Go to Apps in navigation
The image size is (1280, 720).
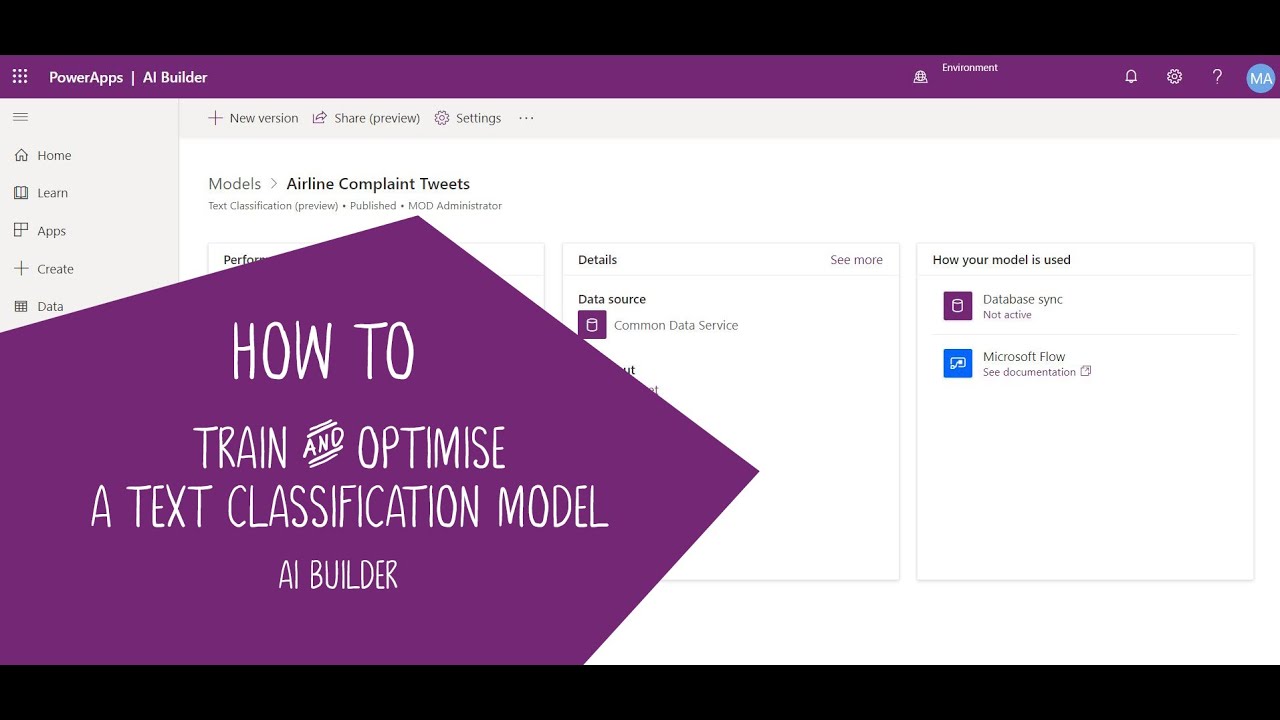(51, 231)
